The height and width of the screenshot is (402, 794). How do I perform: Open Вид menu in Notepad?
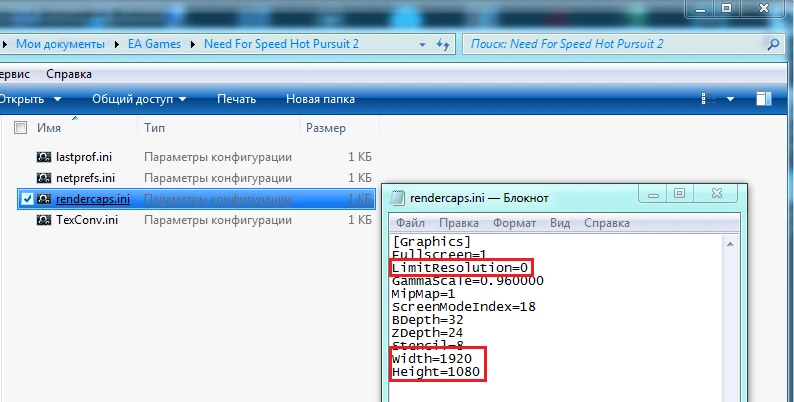coord(560,223)
